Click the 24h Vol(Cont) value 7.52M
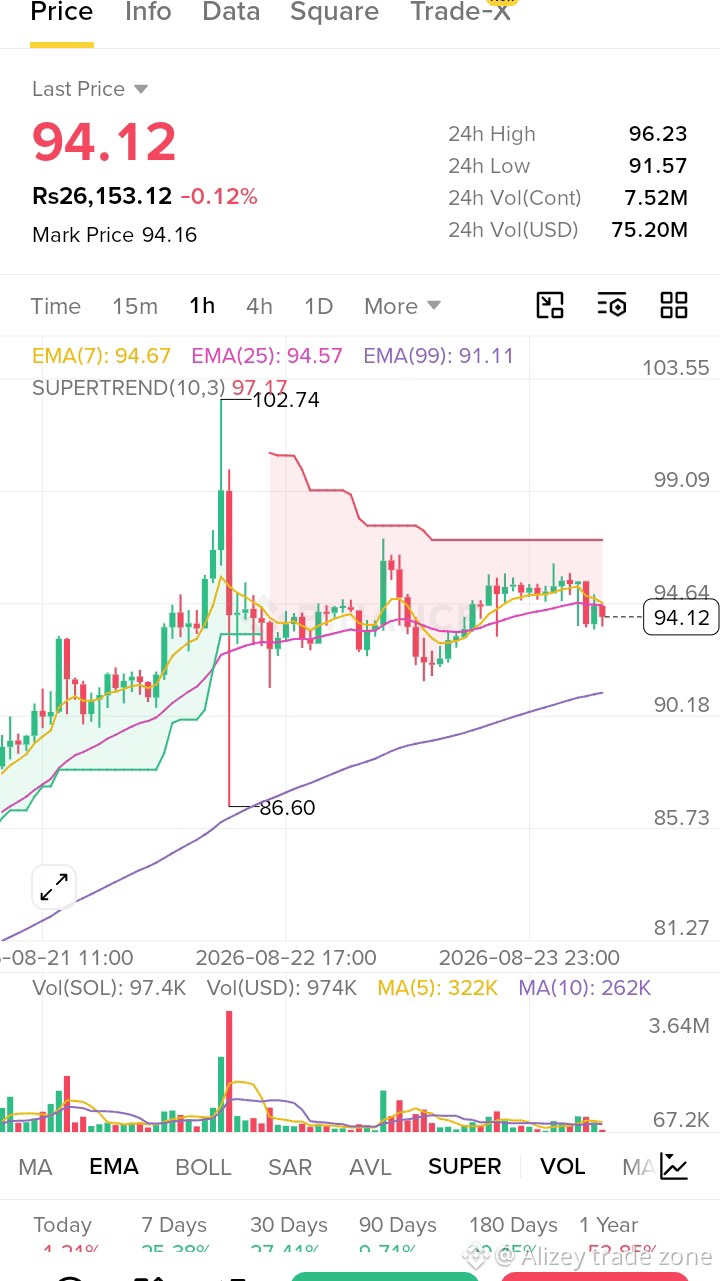 (656, 198)
